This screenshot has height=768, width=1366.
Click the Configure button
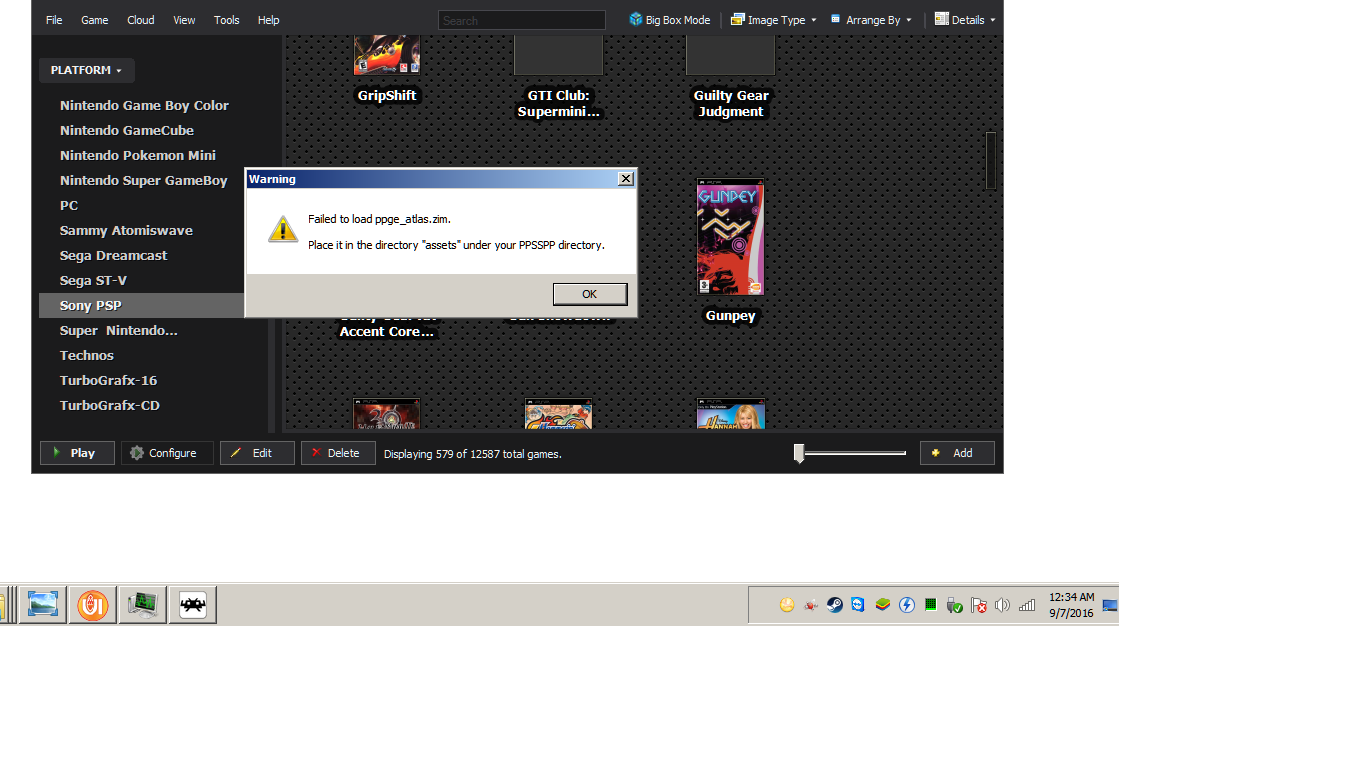[x=167, y=453]
